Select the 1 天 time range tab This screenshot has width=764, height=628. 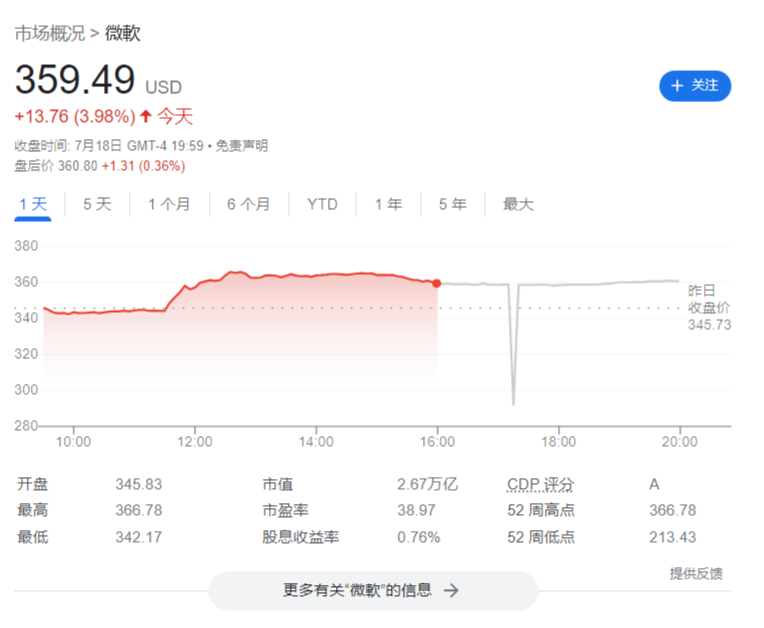[33, 204]
